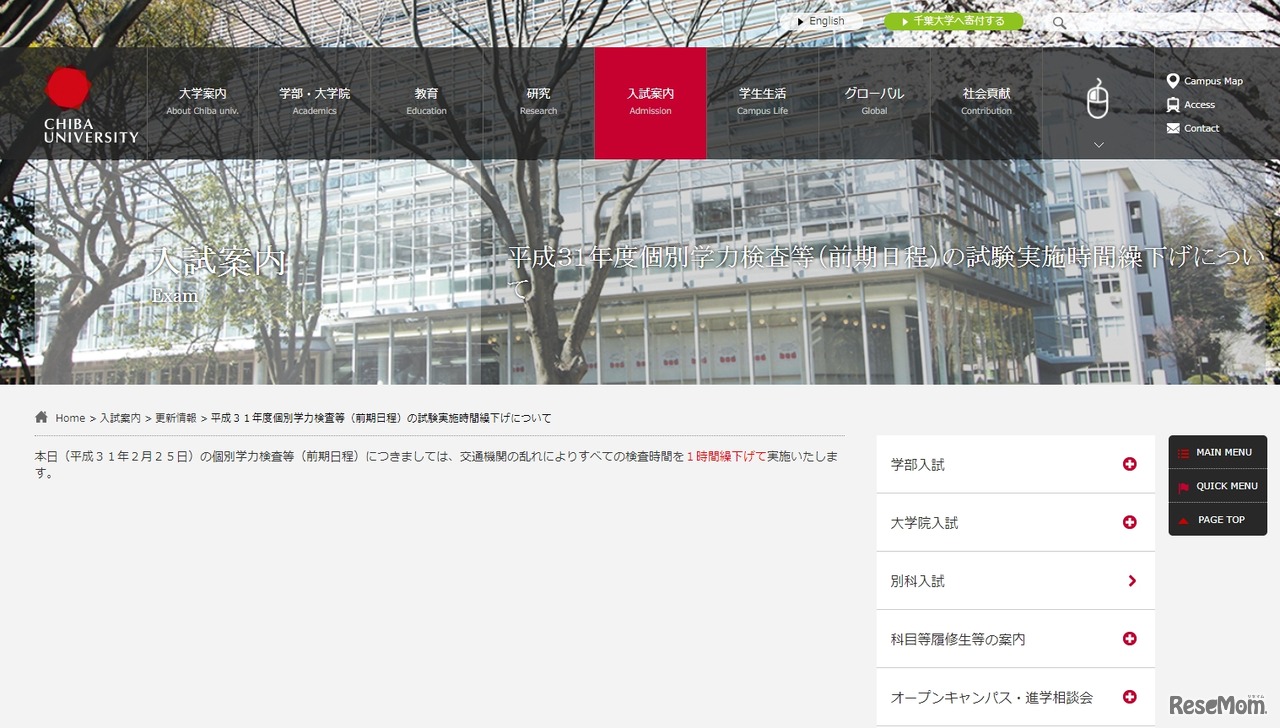Click the mouse scroll icon in the navbar
This screenshot has width=1280, height=728.
(1097, 98)
